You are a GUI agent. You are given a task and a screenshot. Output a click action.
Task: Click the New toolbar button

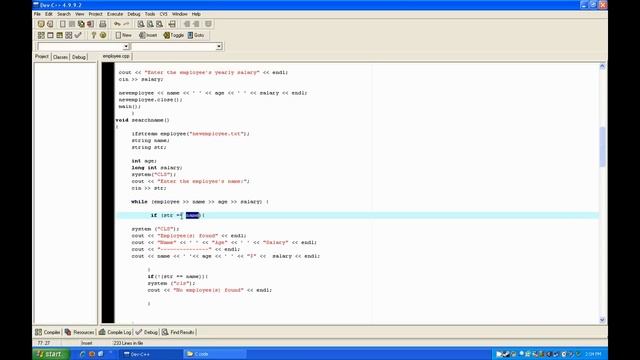point(124,35)
